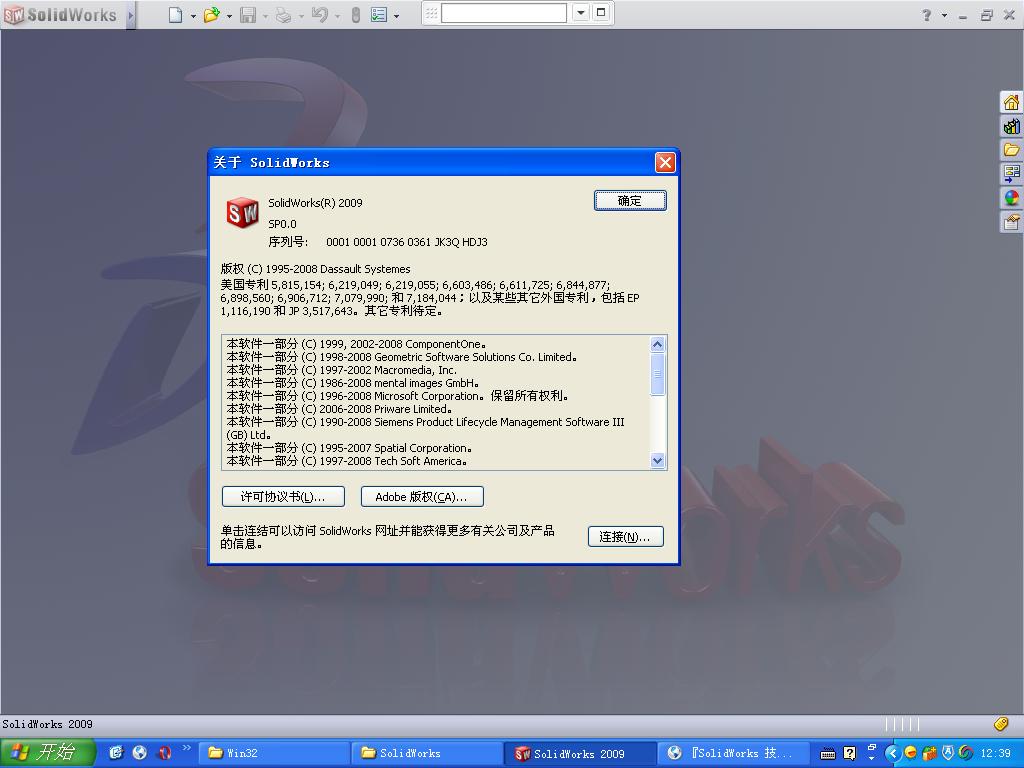
Task: Click the Undo arrow icon
Action: [x=319, y=14]
